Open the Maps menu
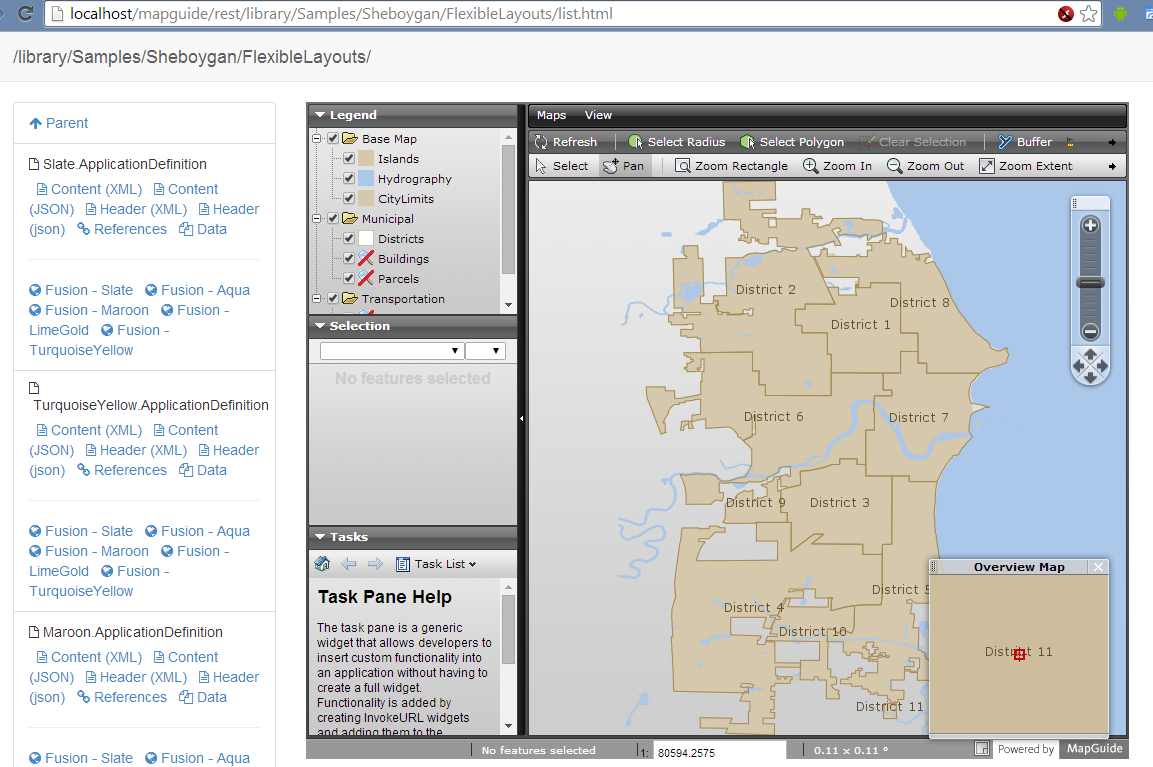This screenshot has height=767, width=1153. 551,115
